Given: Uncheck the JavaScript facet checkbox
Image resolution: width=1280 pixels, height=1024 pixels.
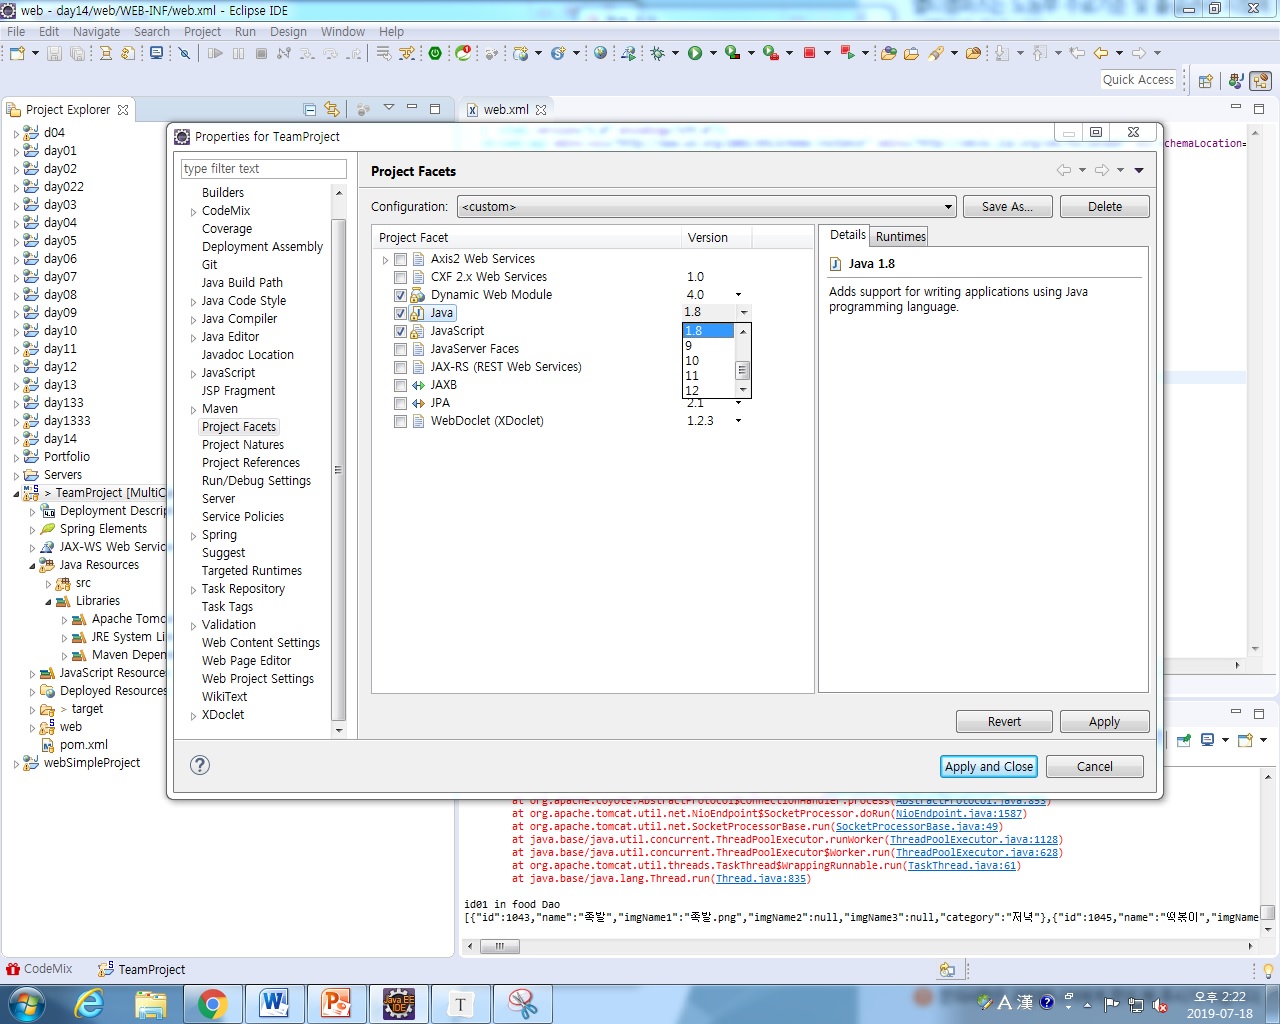Looking at the screenshot, I should (x=400, y=331).
